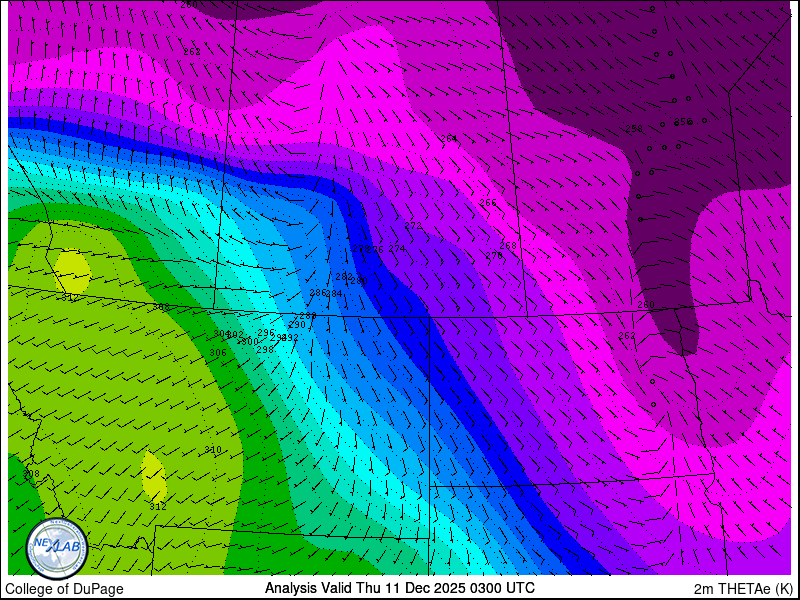Click the 282 contour label
The image size is (800, 600).
pyautogui.click(x=343, y=277)
